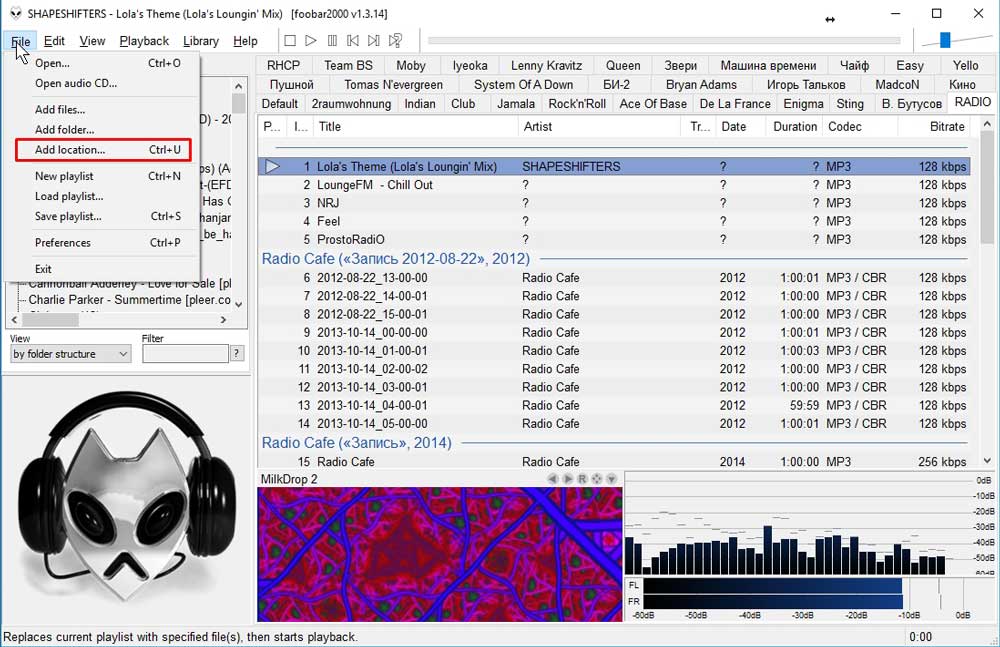Click MilkDrop random preset R icon
This screenshot has width=1000, height=647.
click(x=582, y=479)
